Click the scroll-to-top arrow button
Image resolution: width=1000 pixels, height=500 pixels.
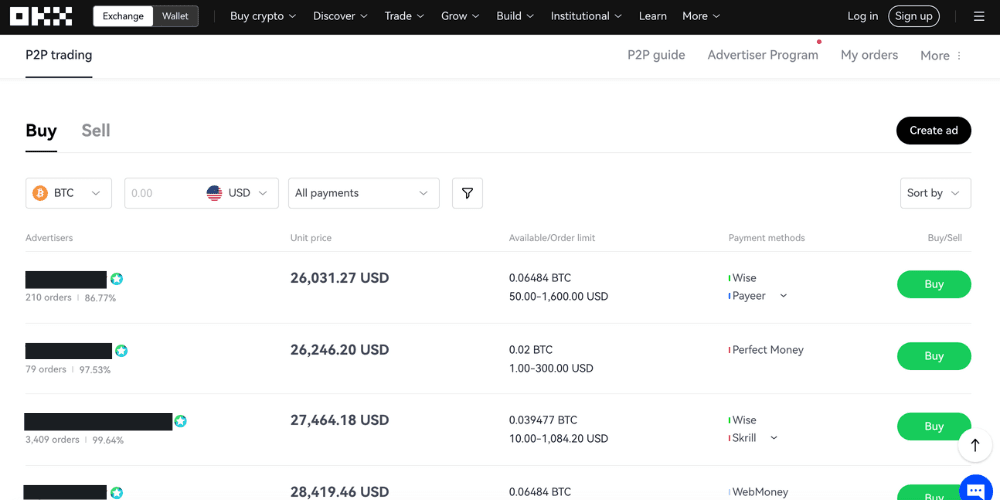point(975,445)
